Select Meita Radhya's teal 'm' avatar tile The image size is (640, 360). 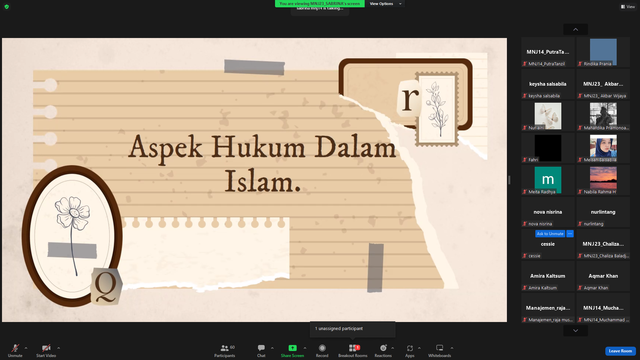pyautogui.click(x=548, y=180)
